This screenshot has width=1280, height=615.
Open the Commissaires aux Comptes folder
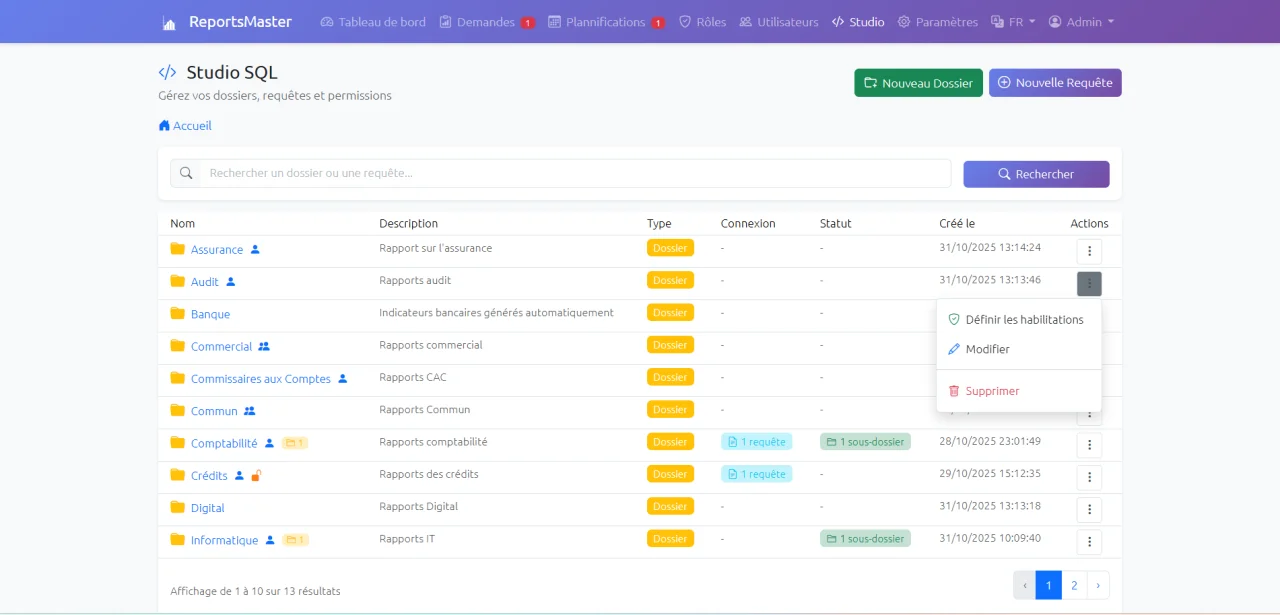click(261, 379)
